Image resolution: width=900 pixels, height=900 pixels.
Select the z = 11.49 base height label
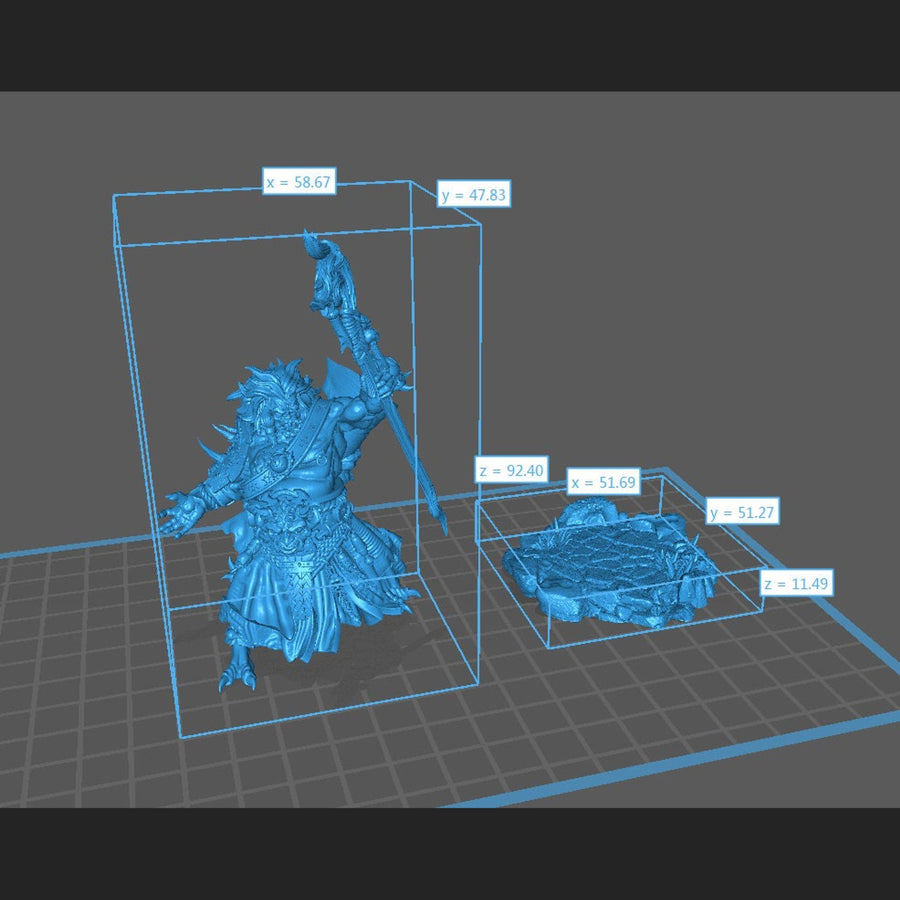(796, 583)
